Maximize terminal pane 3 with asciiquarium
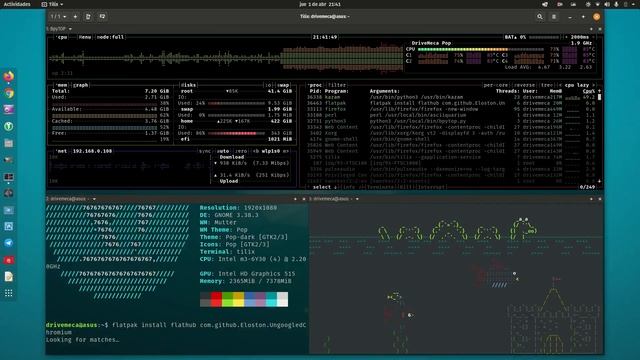The width and height of the screenshot is (640, 360). click(591, 199)
